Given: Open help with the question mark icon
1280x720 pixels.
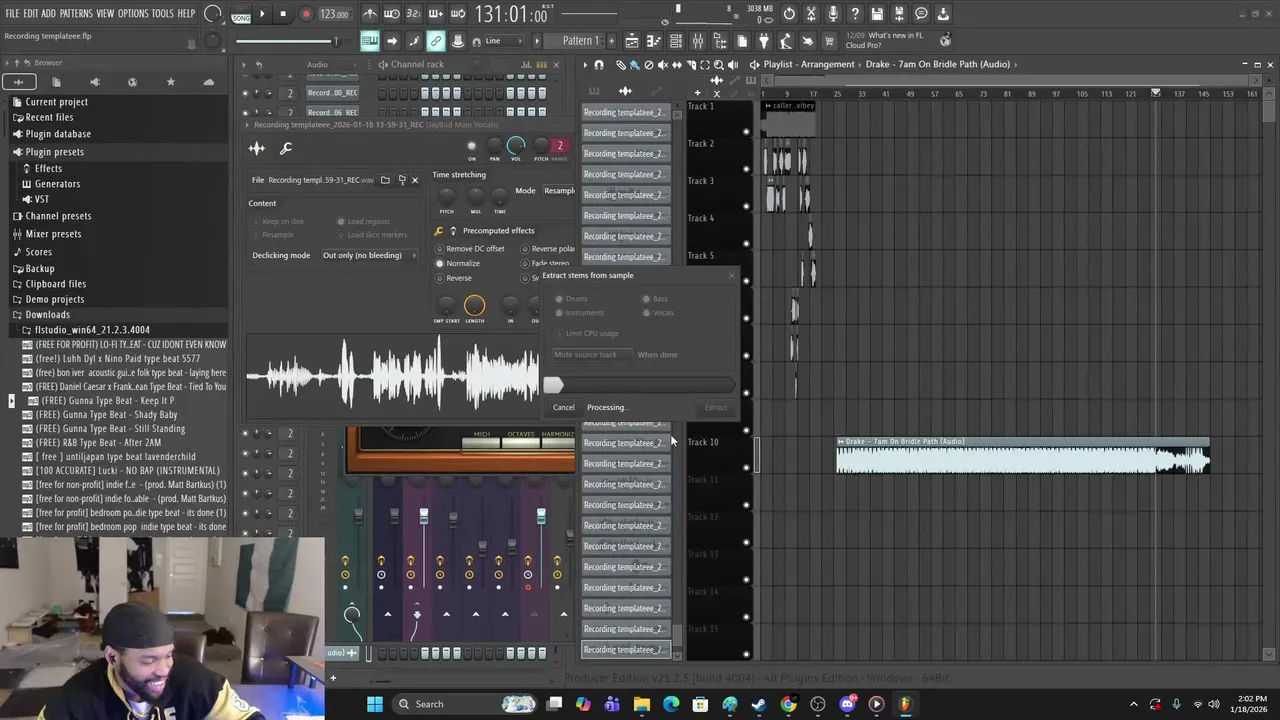Looking at the screenshot, I should coord(855,14).
